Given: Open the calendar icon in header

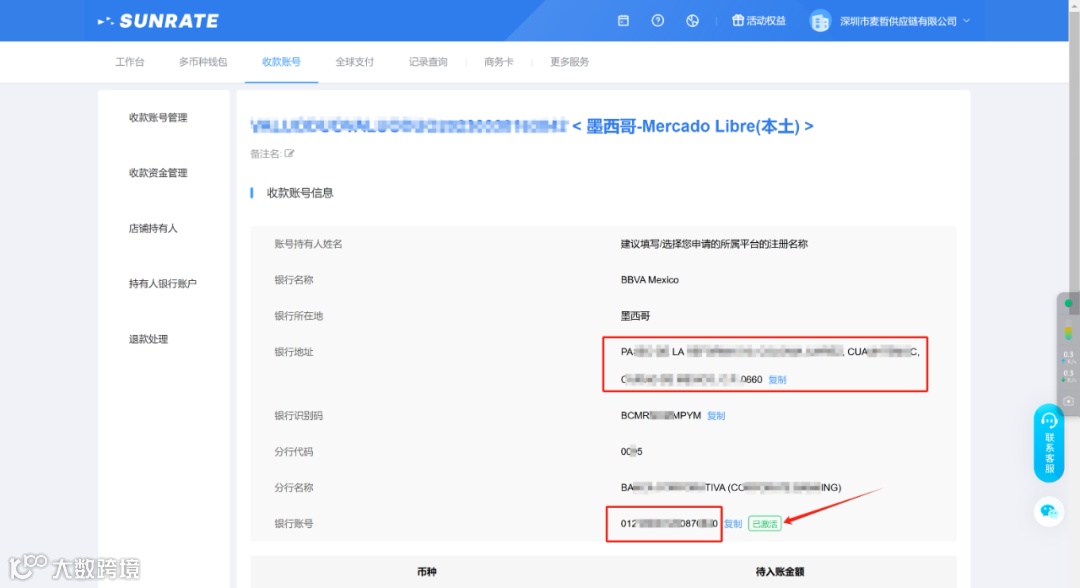Looking at the screenshot, I should (623, 21).
